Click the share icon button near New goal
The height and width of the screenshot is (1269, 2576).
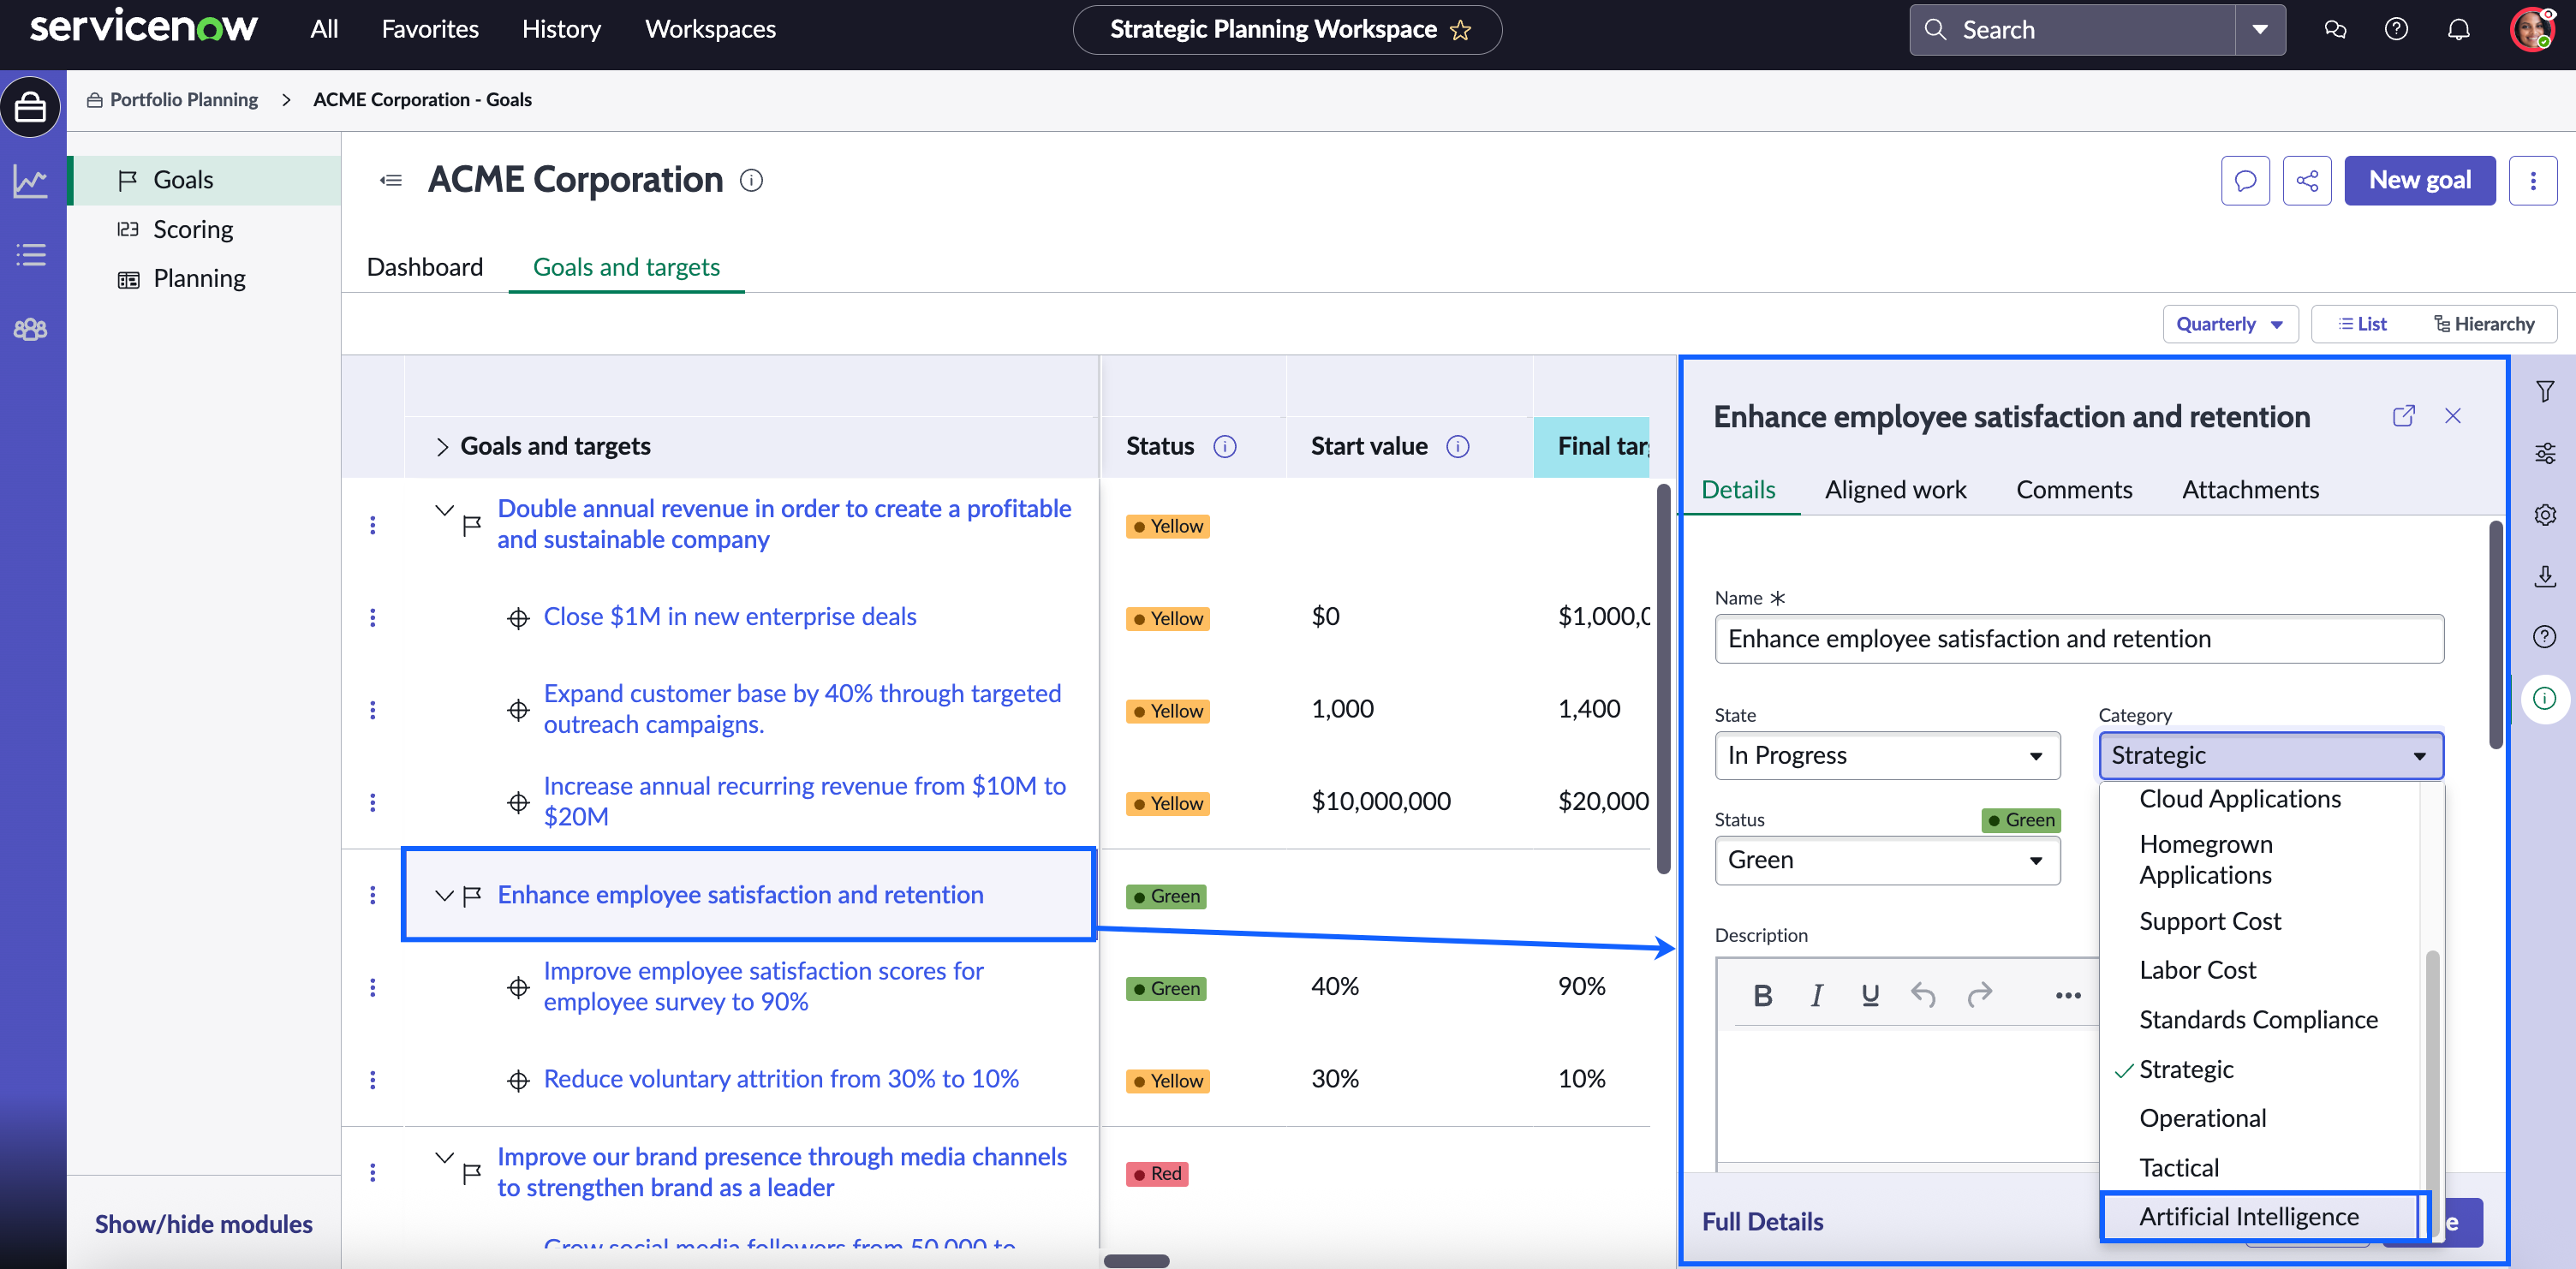click(x=2307, y=180)
